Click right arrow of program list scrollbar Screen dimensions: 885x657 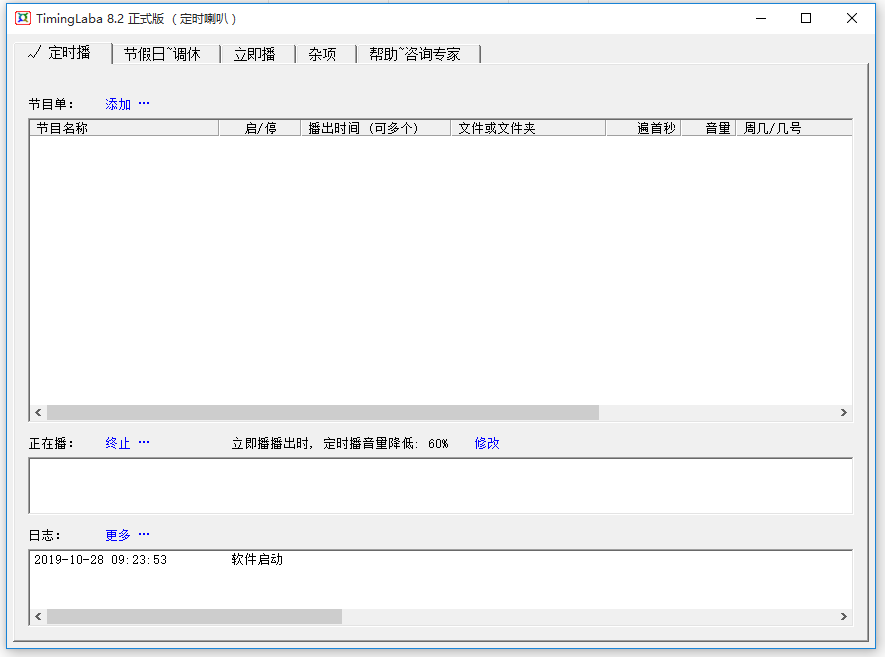coord(844,413)
